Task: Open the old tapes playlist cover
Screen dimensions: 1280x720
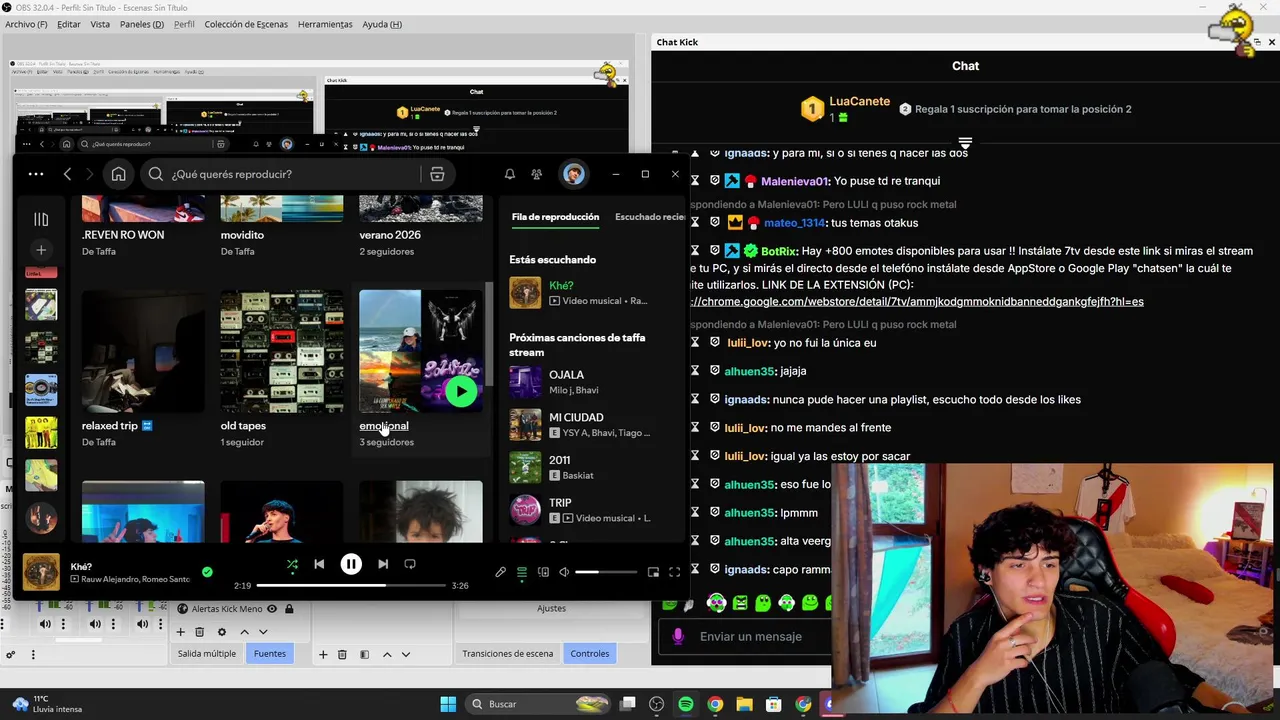Action: [x=282, y=351]
